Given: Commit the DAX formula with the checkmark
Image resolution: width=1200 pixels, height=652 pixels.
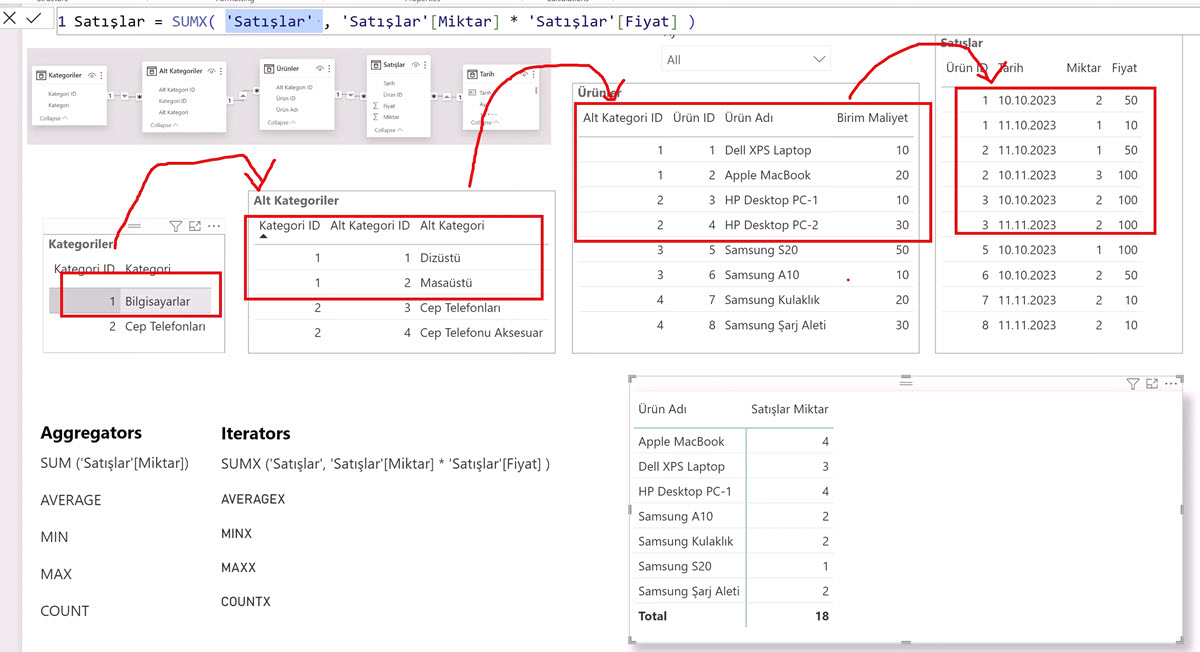Looking at the screenshot, I should tap(34, 19).
